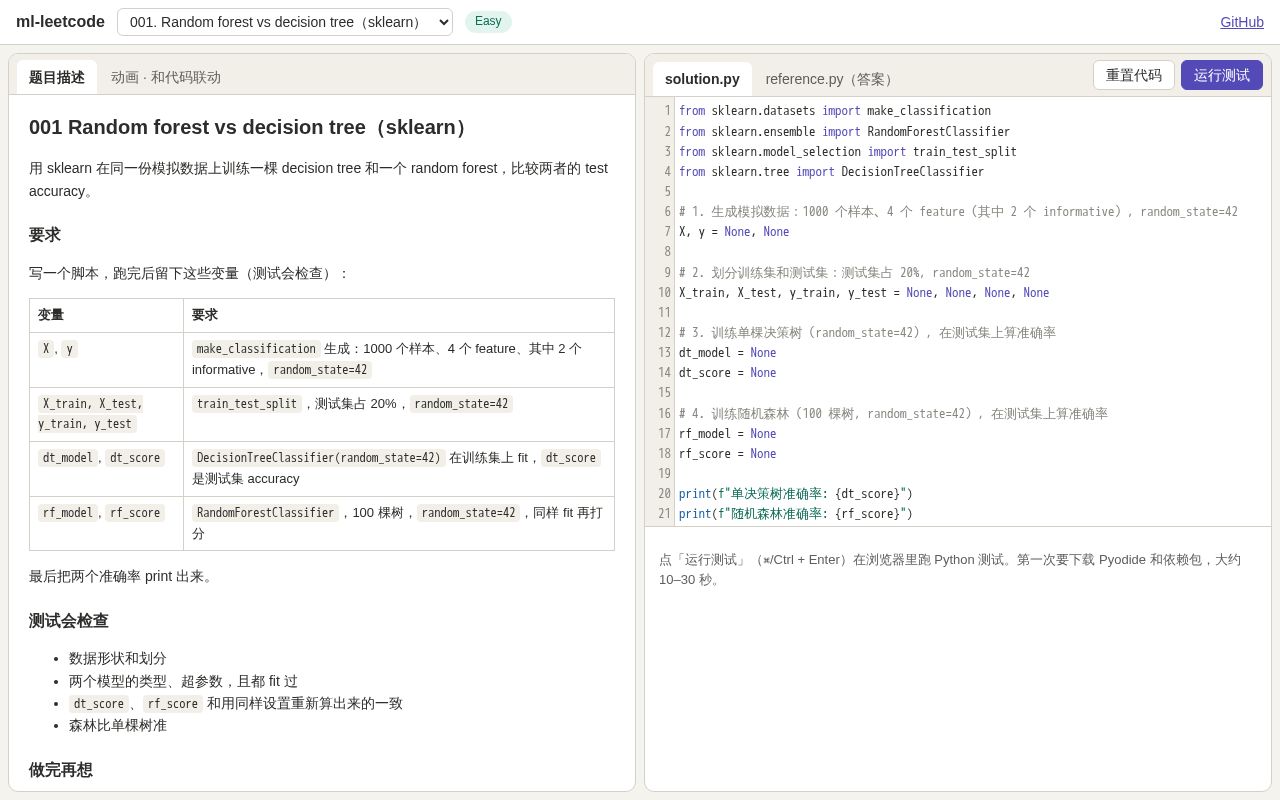
Task: Click the 测试会检查 section heading
Action: click(x=69, y=621)
